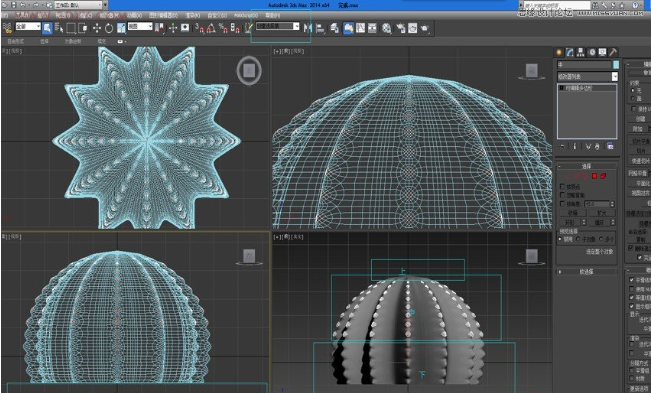This screenshot has height=393, width=651.
Task: Click the Mirror tool icon
Action: 308,28
